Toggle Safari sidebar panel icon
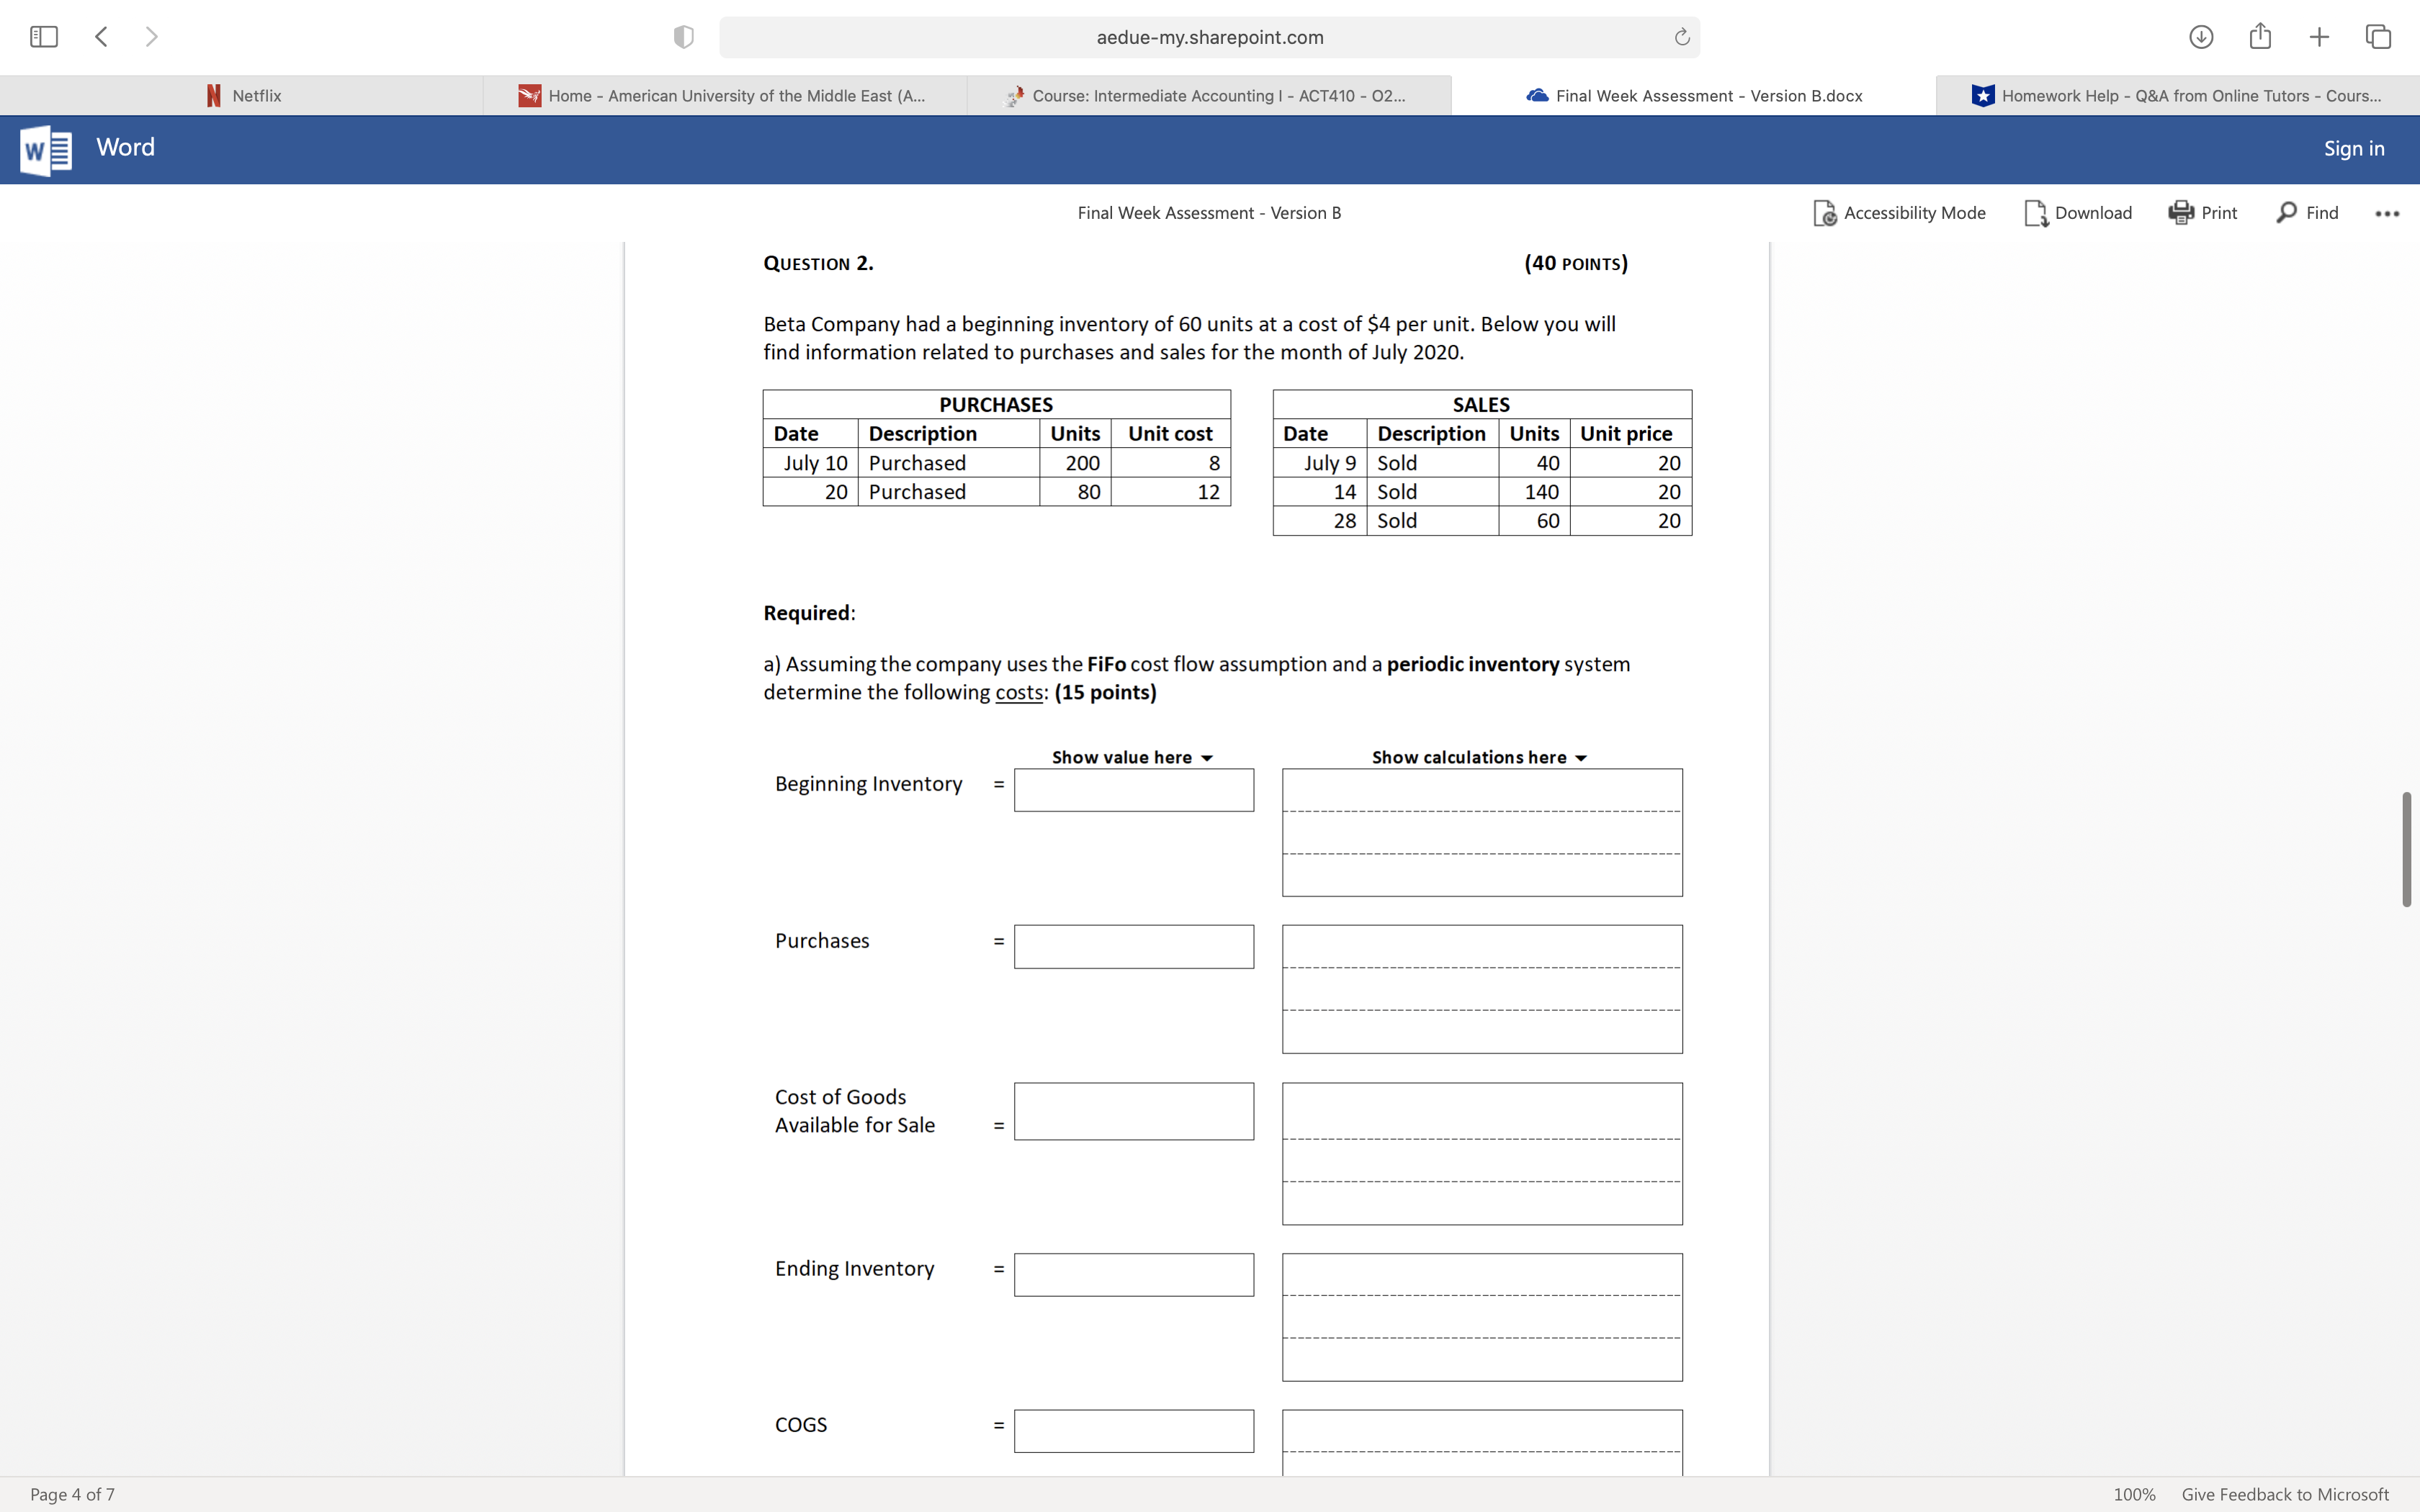 tap(44, 37)
